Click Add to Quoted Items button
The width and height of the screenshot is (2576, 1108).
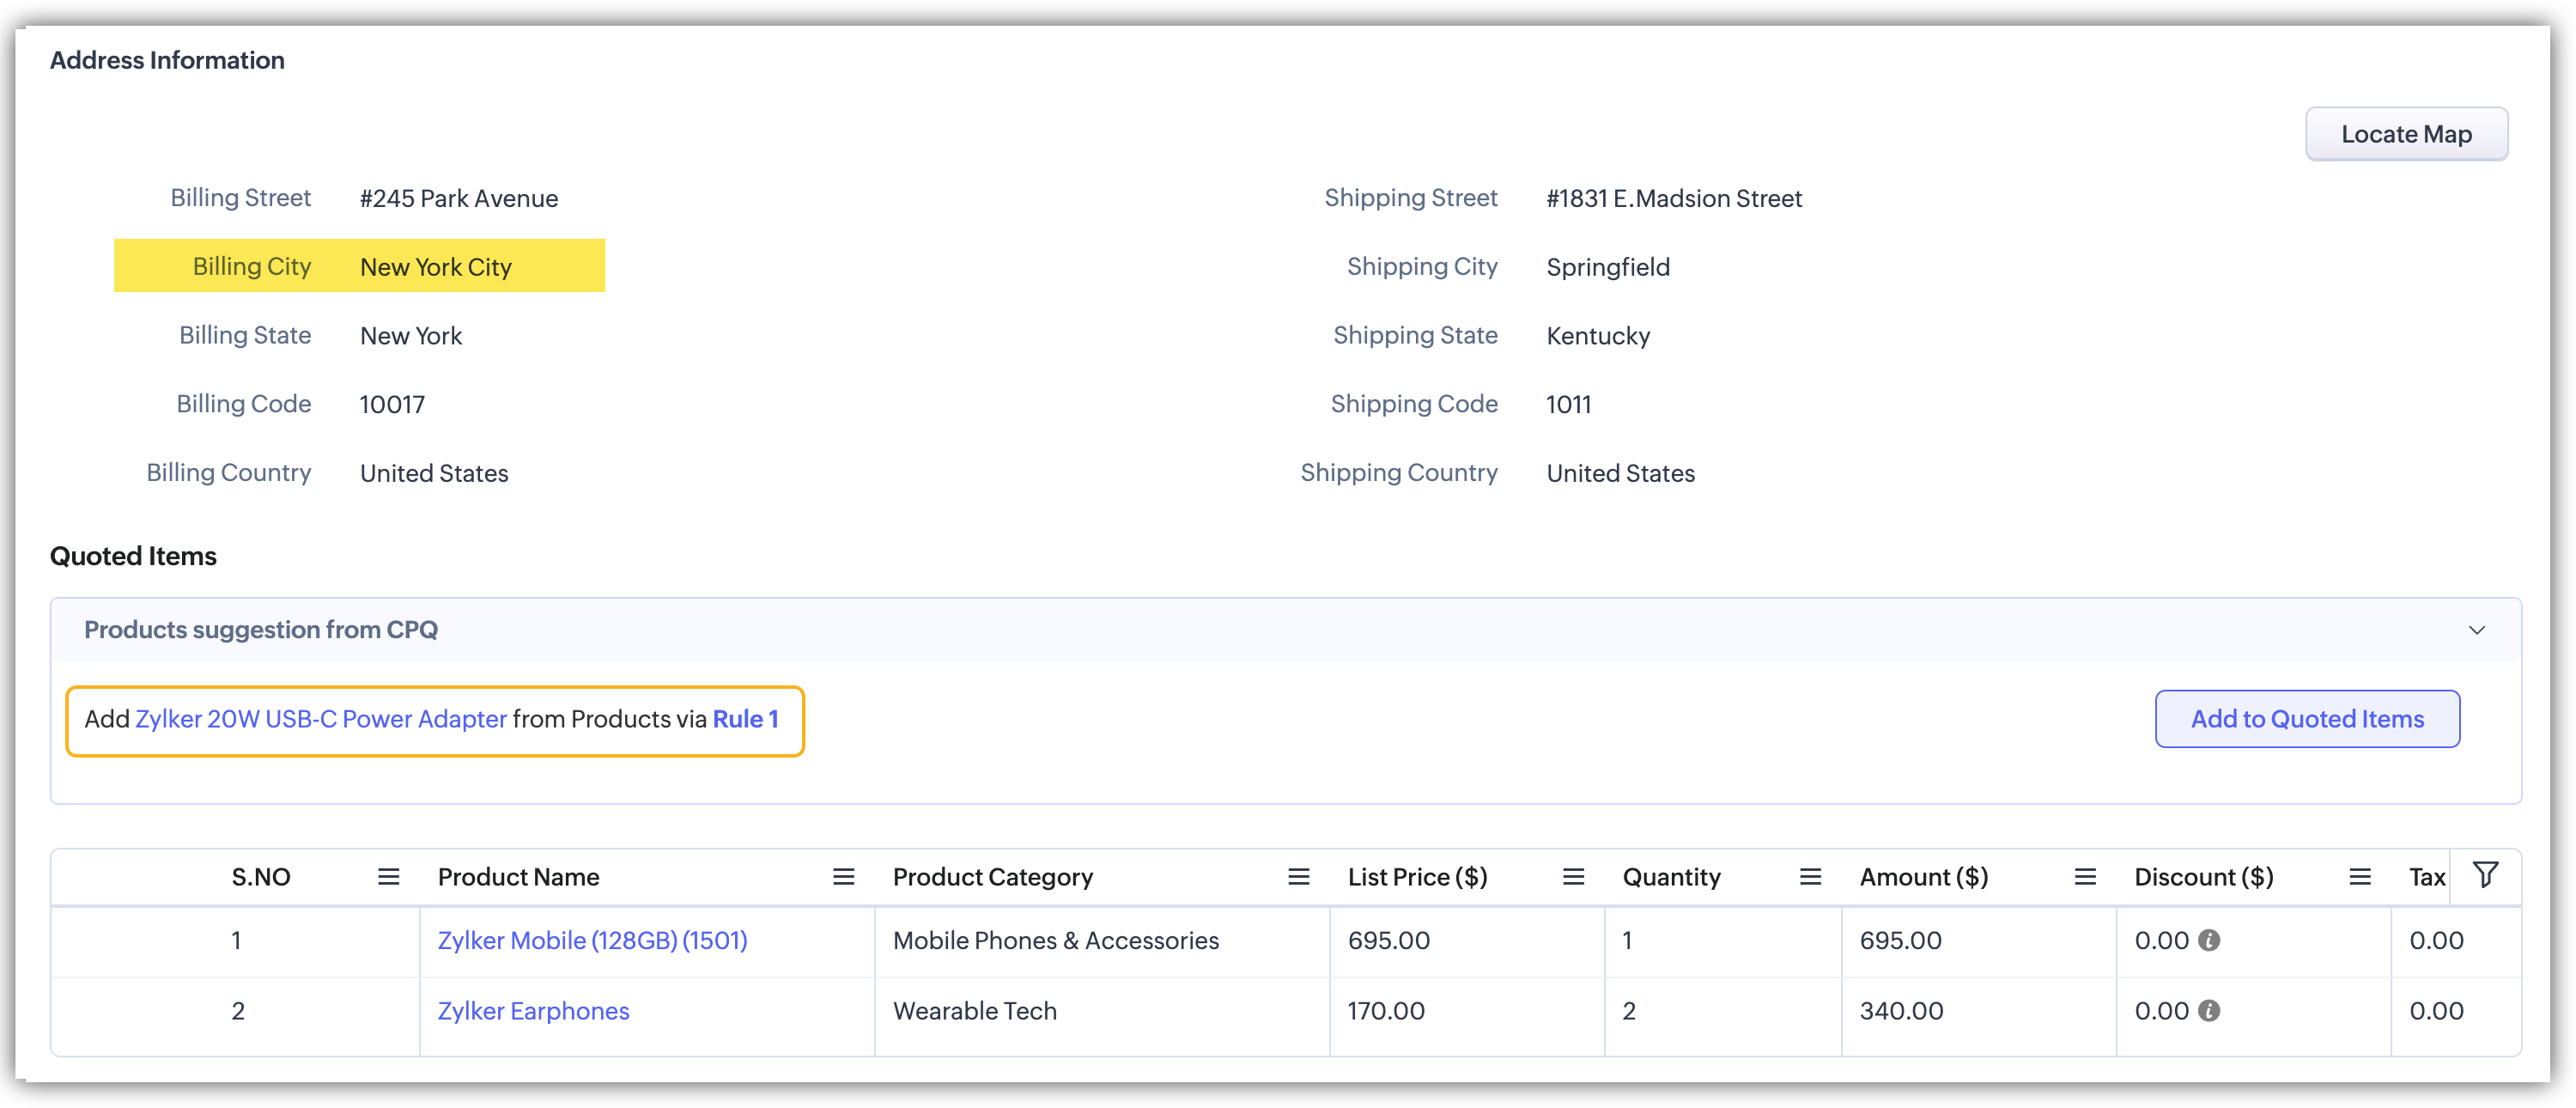coord(2306,719)
